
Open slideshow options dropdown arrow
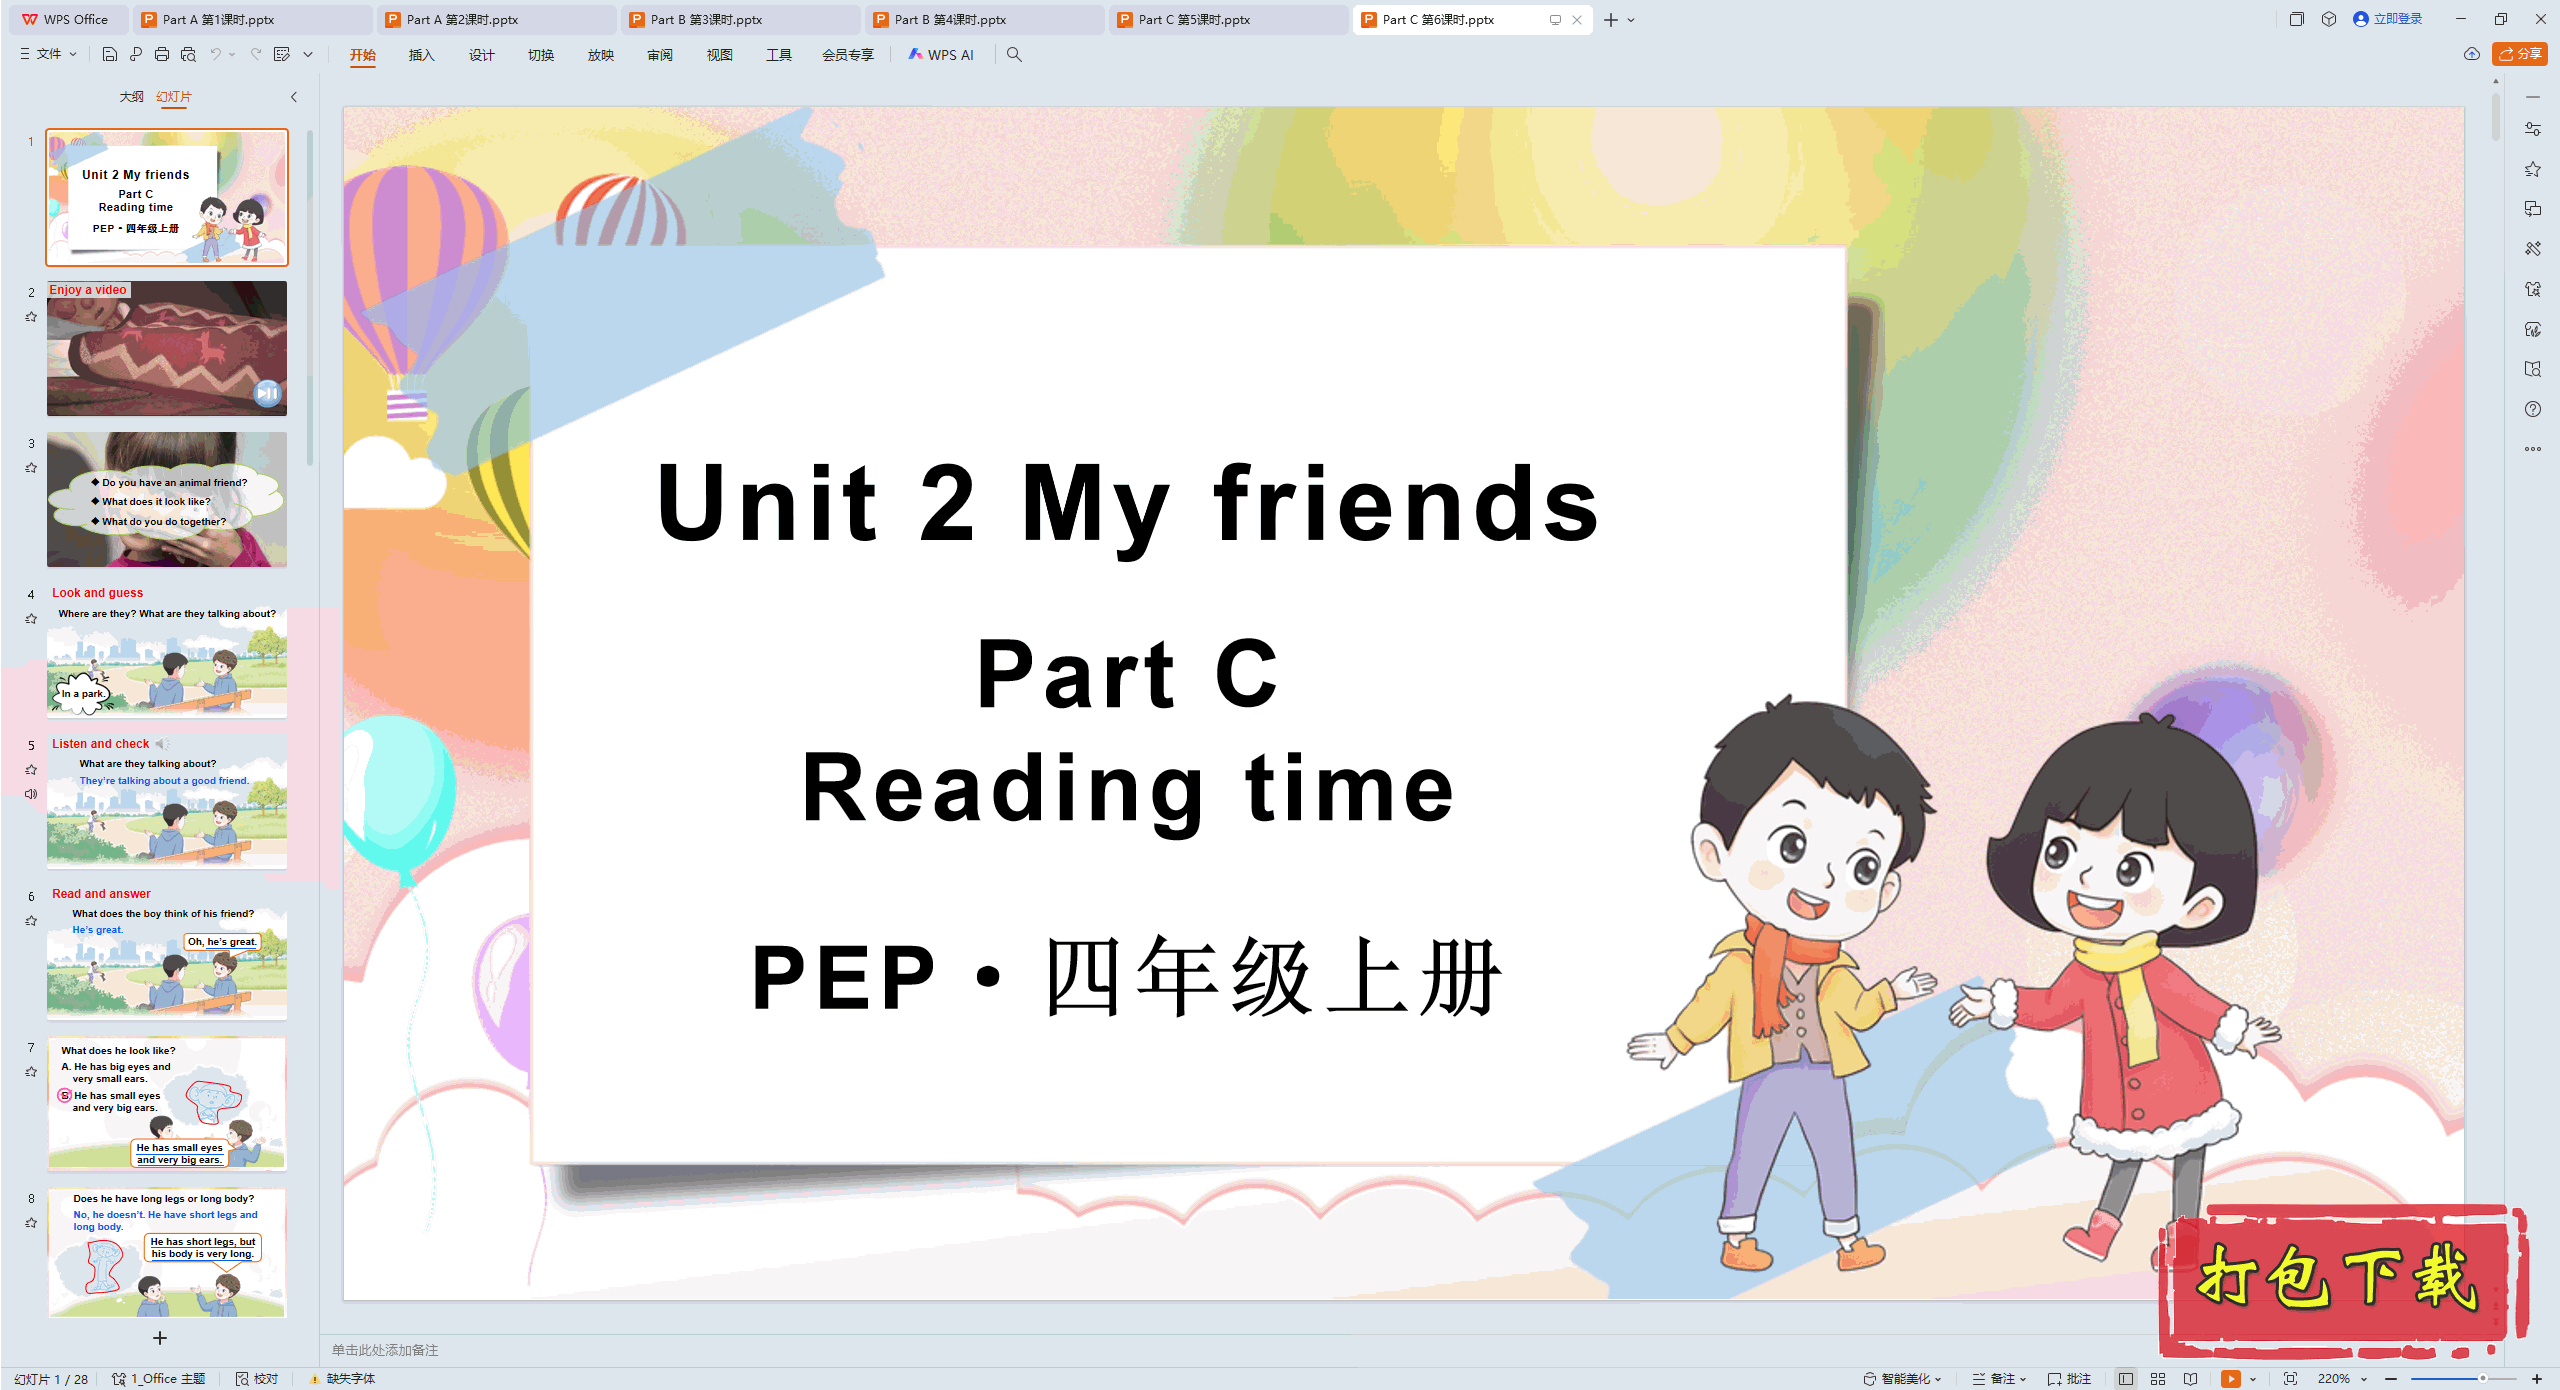click(2253, 1379)
